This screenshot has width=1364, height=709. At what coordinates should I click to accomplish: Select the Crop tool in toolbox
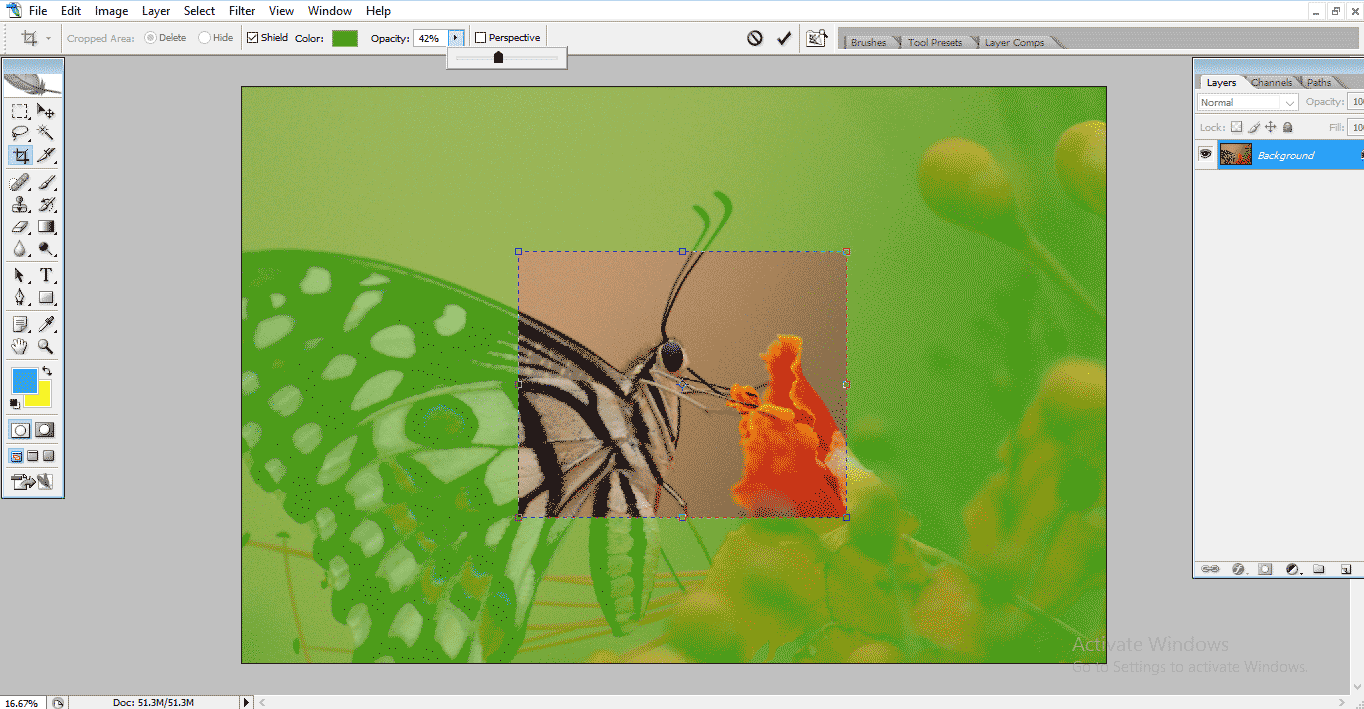tap(20, 155)
